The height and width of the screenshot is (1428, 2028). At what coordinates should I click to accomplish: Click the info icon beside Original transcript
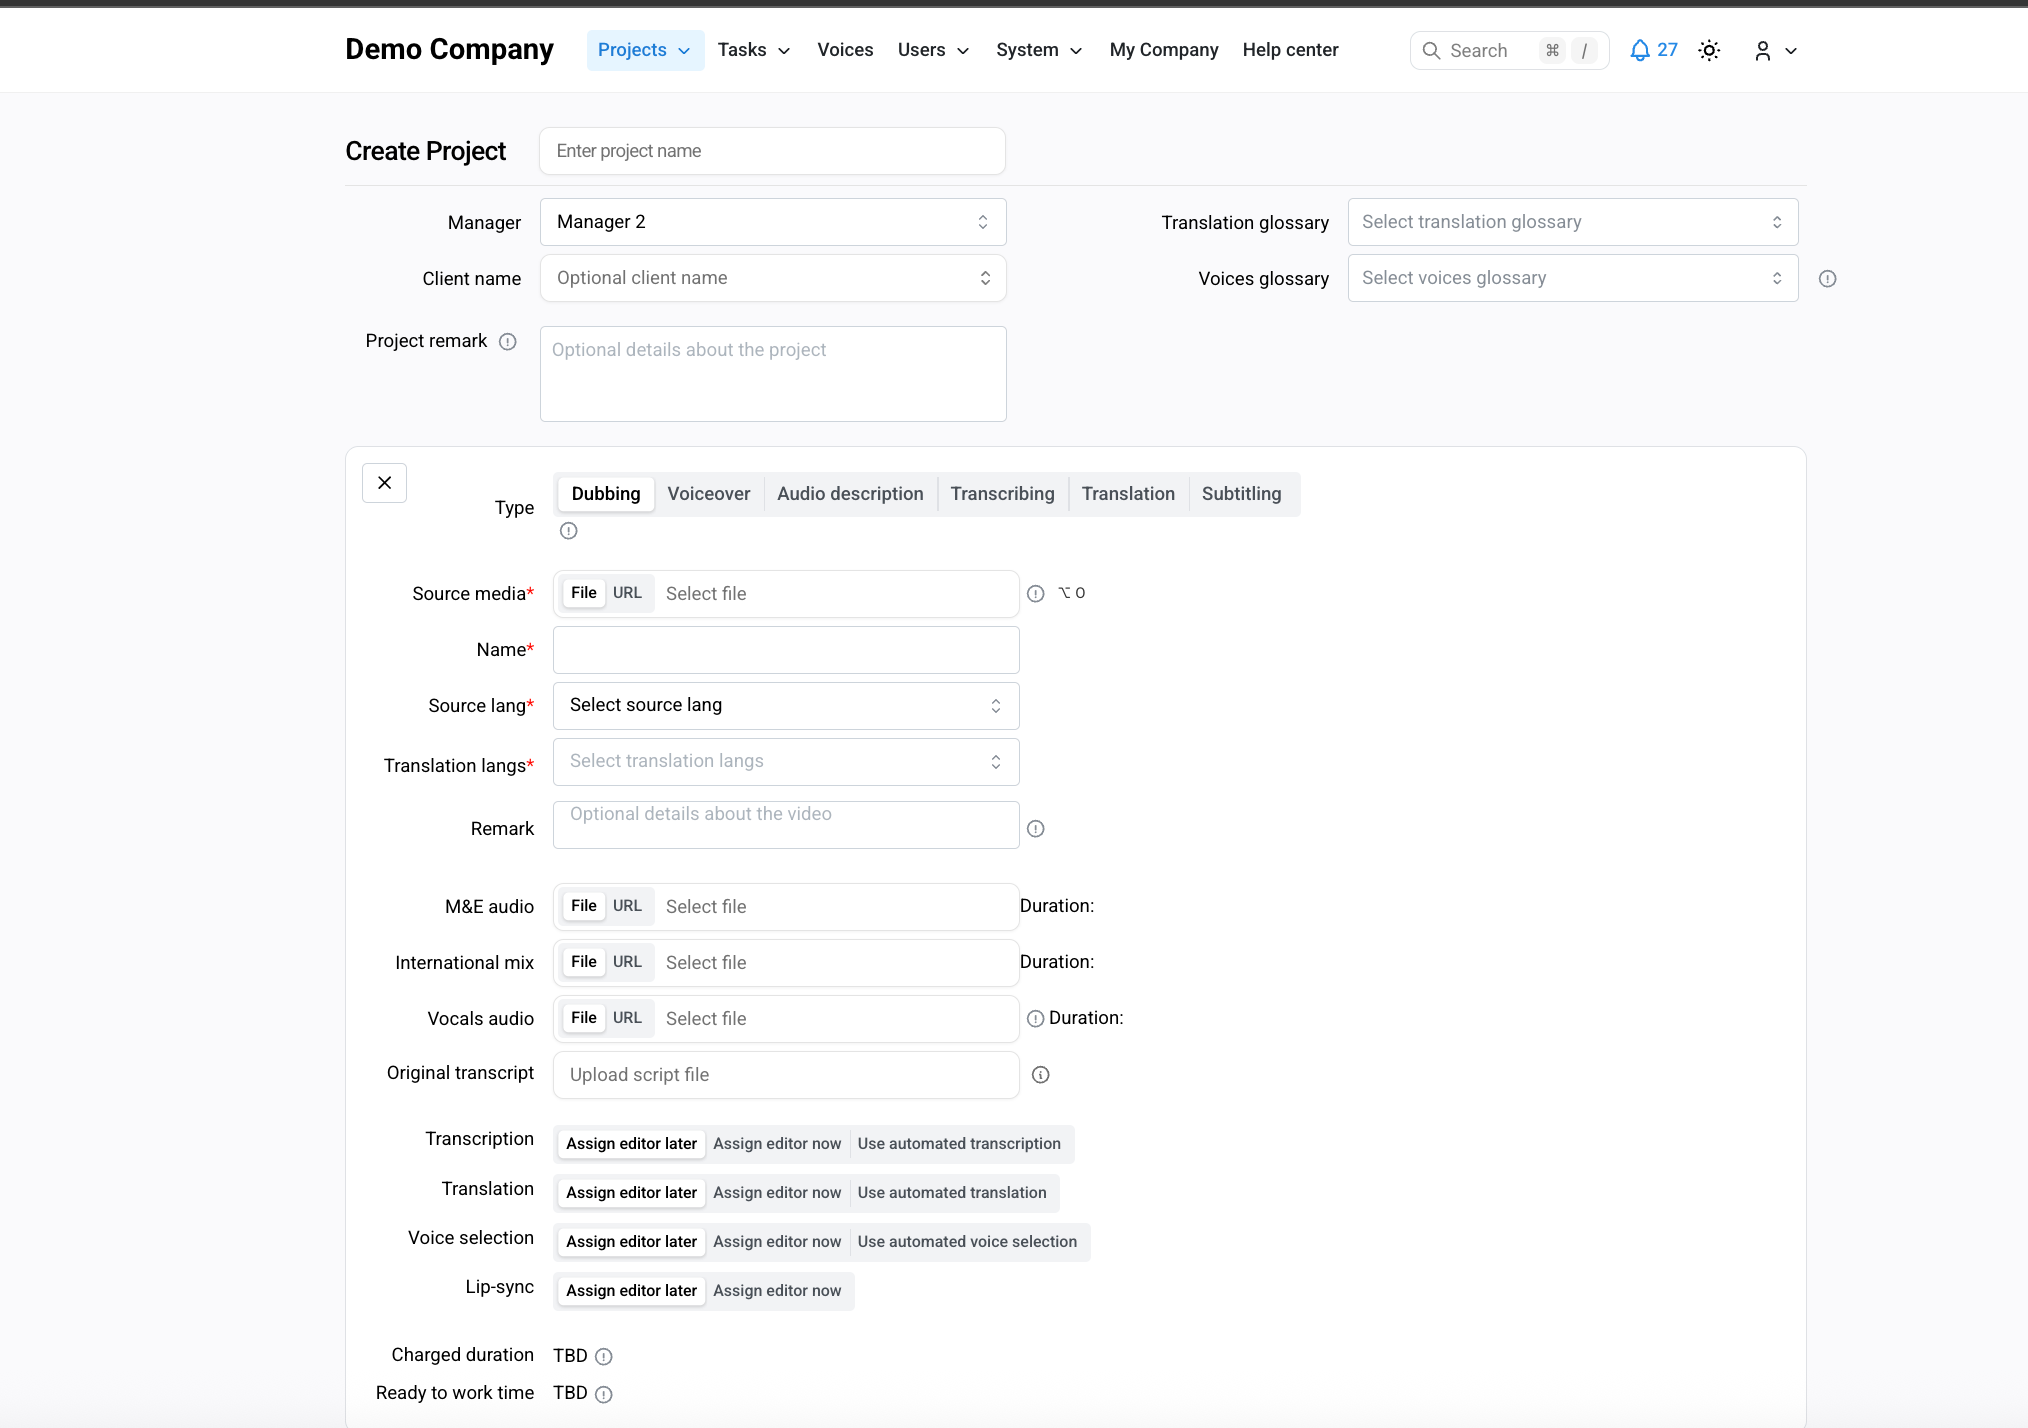point(1041,1075)
